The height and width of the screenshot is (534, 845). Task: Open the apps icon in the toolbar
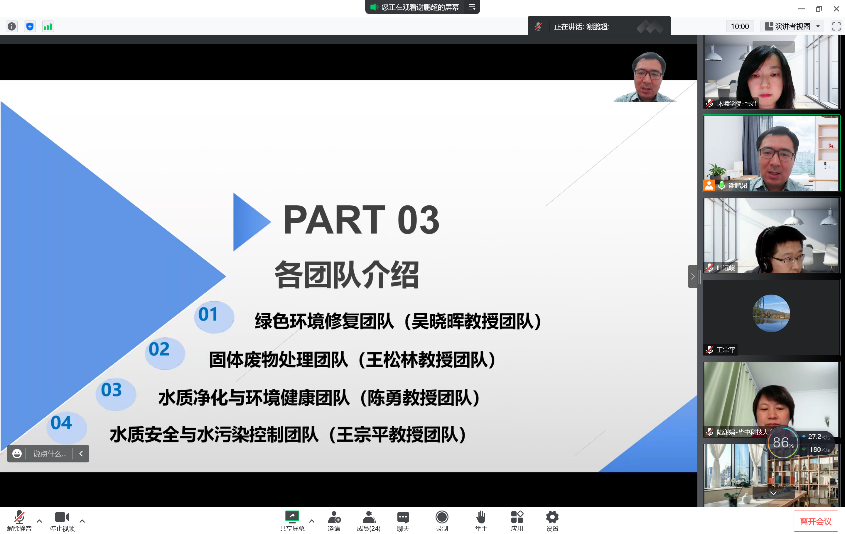[x=517, y=518]
